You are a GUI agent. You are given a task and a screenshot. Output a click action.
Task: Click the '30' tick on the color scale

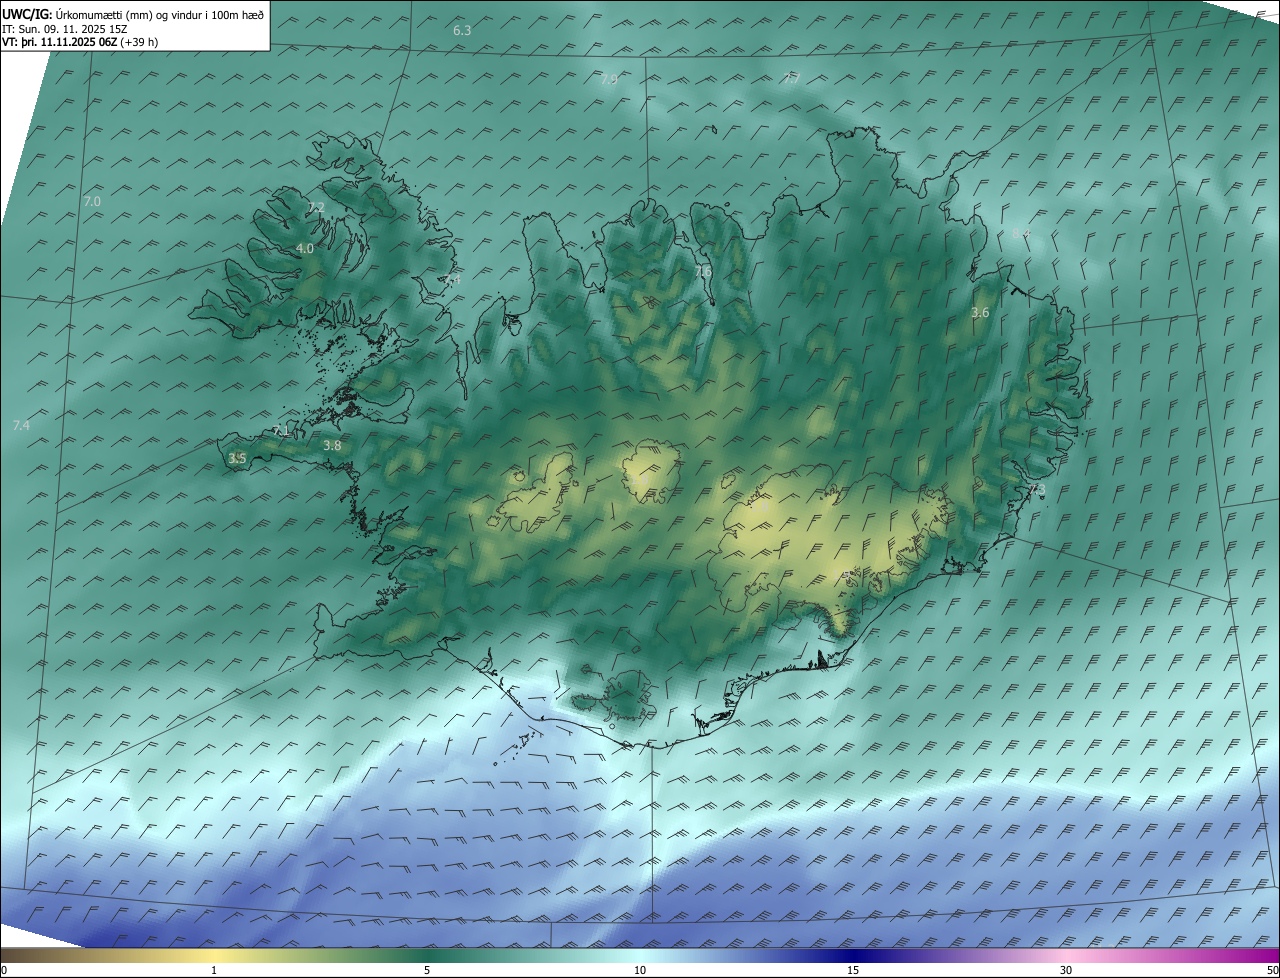(x=1066, y=971)
